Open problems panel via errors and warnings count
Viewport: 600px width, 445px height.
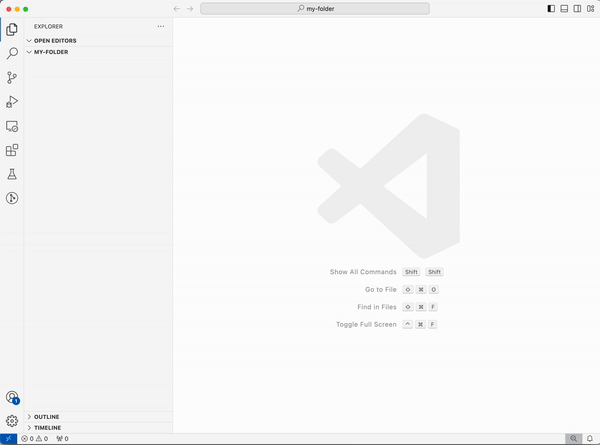tap(34, 438)
